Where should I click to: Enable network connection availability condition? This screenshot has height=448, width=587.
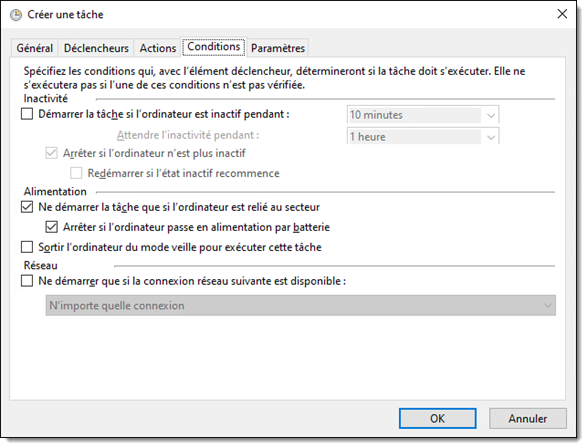click(27, 281)
